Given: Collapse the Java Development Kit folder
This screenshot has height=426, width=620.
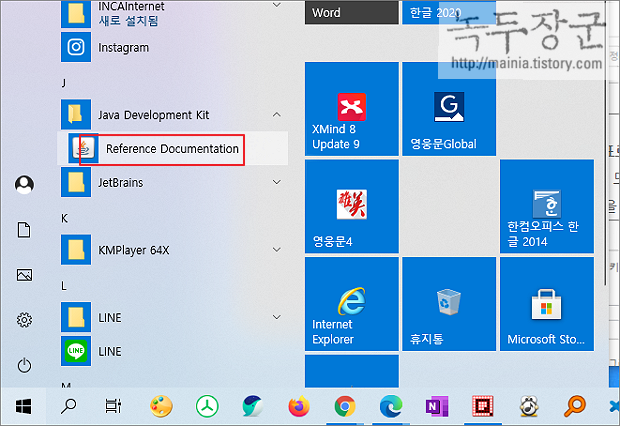Looking at the screenshot, I should 277,115.
